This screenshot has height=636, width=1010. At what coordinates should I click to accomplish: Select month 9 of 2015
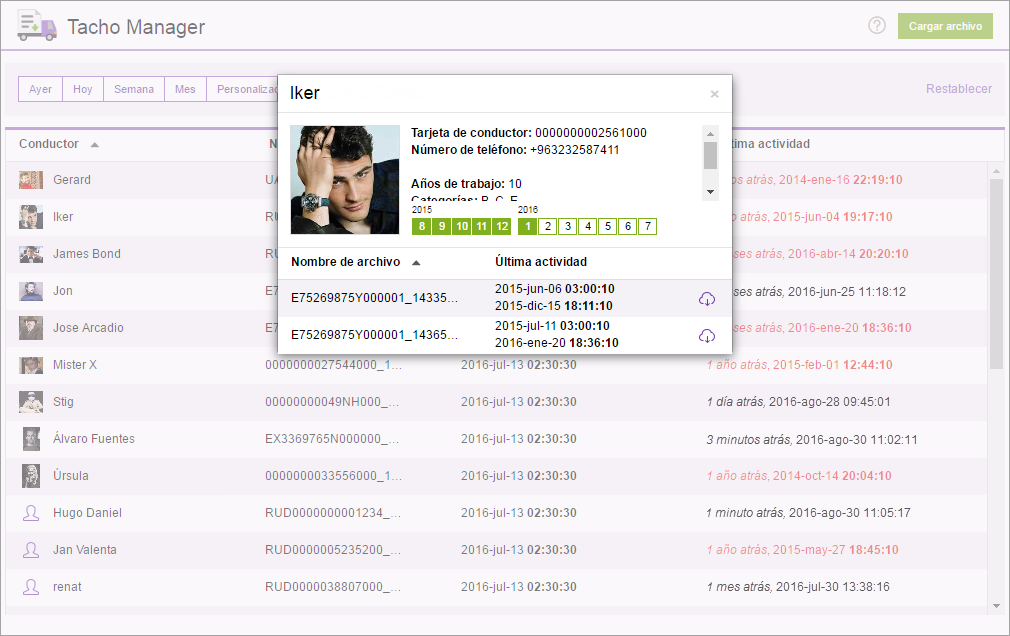[441, 226]
